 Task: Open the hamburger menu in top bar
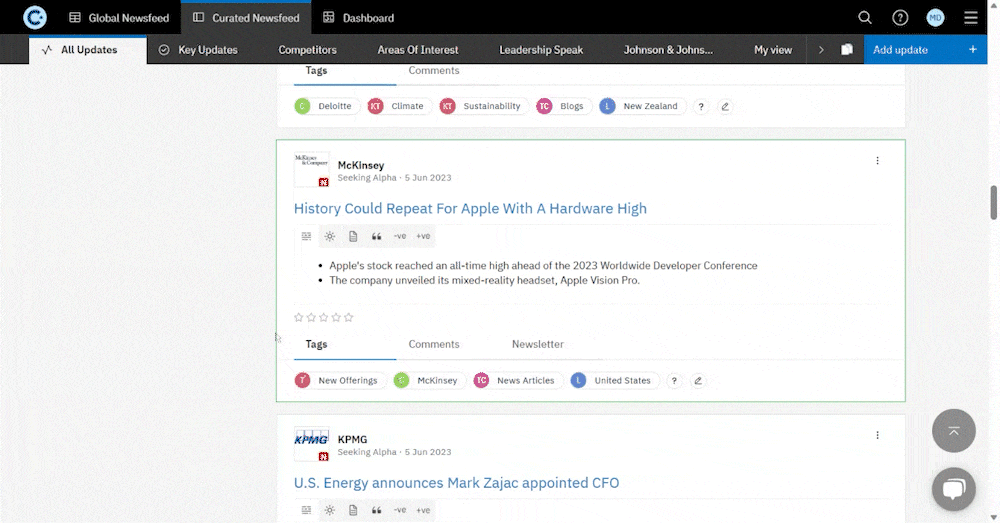tap(971, 18)
